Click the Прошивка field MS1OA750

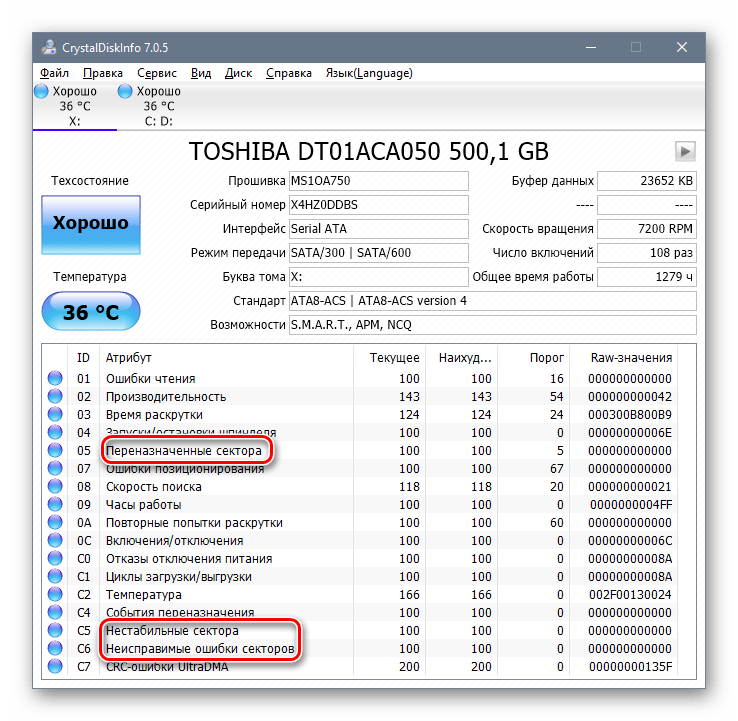coord(378,181)
